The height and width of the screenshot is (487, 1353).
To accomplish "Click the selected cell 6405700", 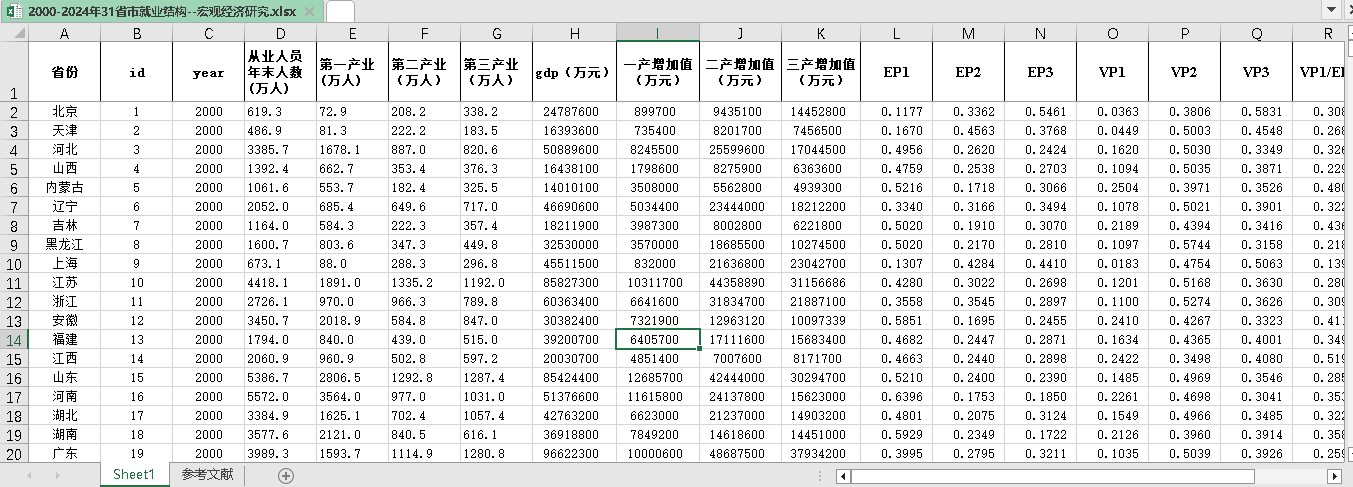I will click(x=657, y=340).
